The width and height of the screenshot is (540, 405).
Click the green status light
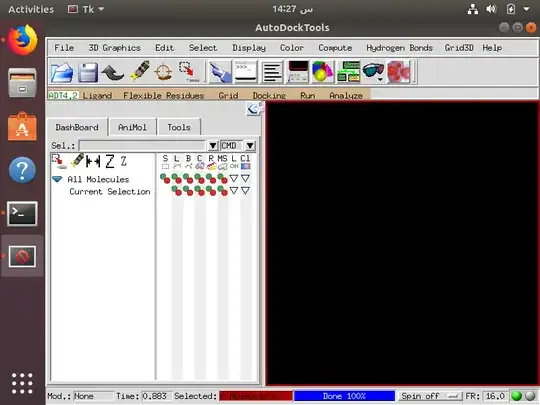coord(517,396)
